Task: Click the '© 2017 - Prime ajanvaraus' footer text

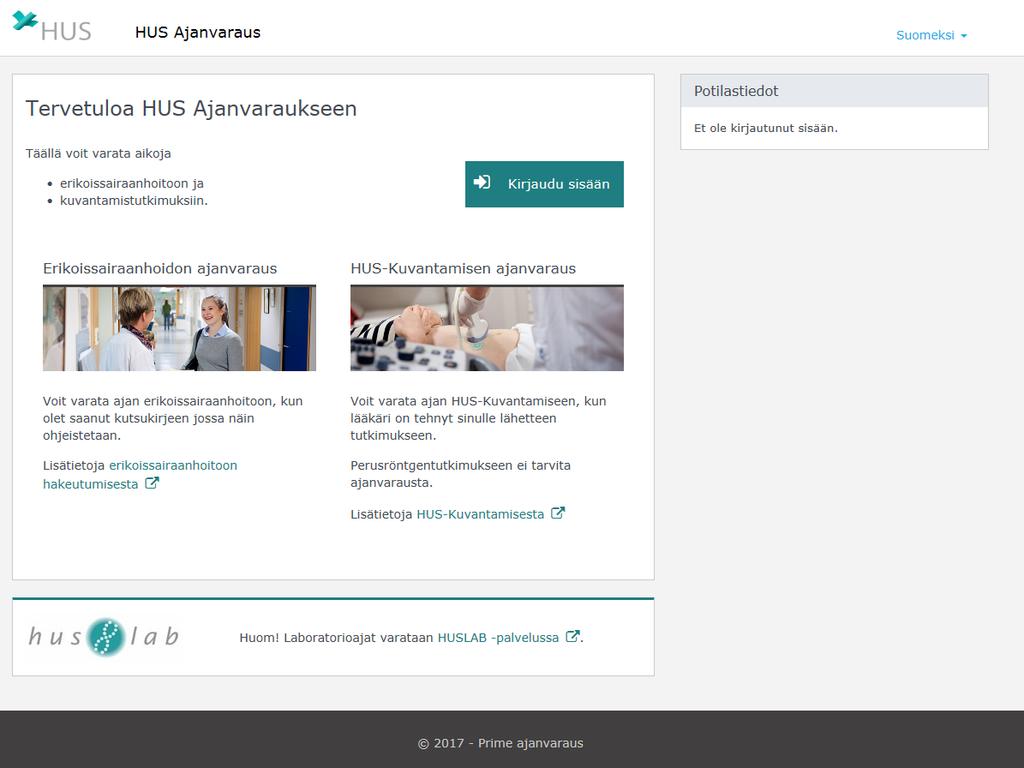Action: point(500,743)
